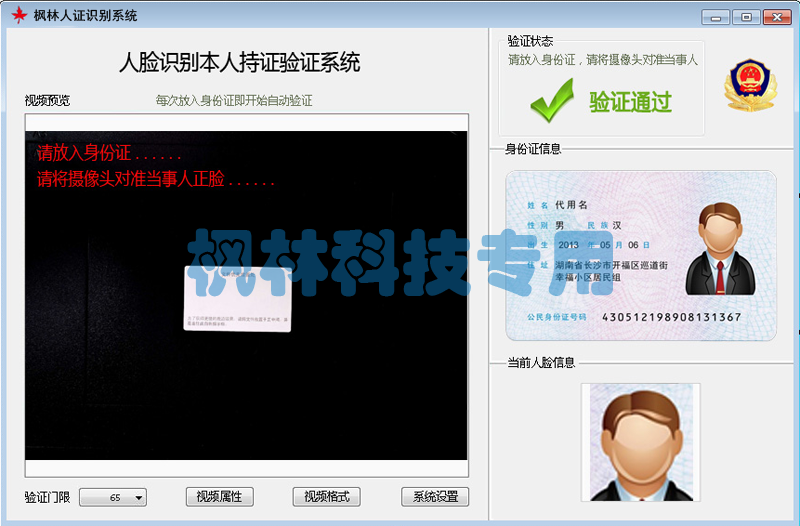Open 系统设置 system settings
The width and height of the screenshot is (800, 526).
point(435,496)
